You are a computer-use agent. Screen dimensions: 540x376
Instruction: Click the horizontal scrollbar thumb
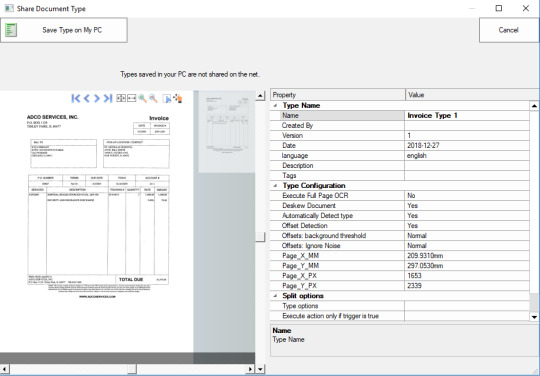[132, 369]
